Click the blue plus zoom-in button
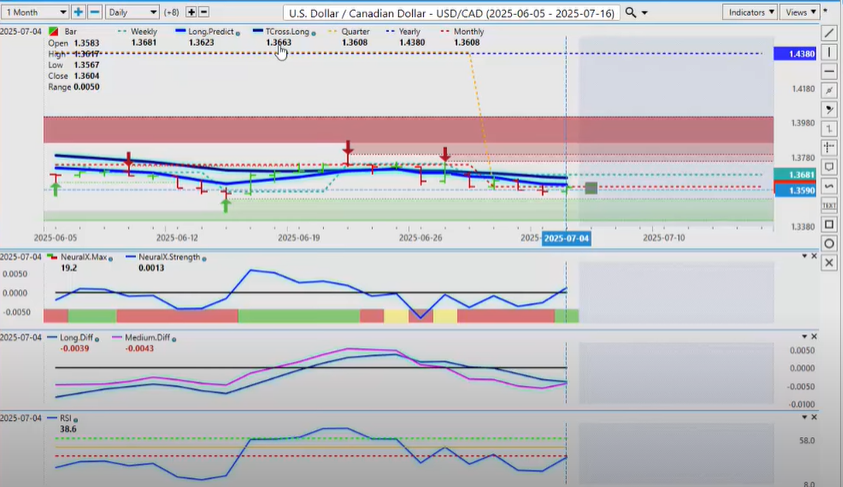The image size is (843, 487). [78, 12]
